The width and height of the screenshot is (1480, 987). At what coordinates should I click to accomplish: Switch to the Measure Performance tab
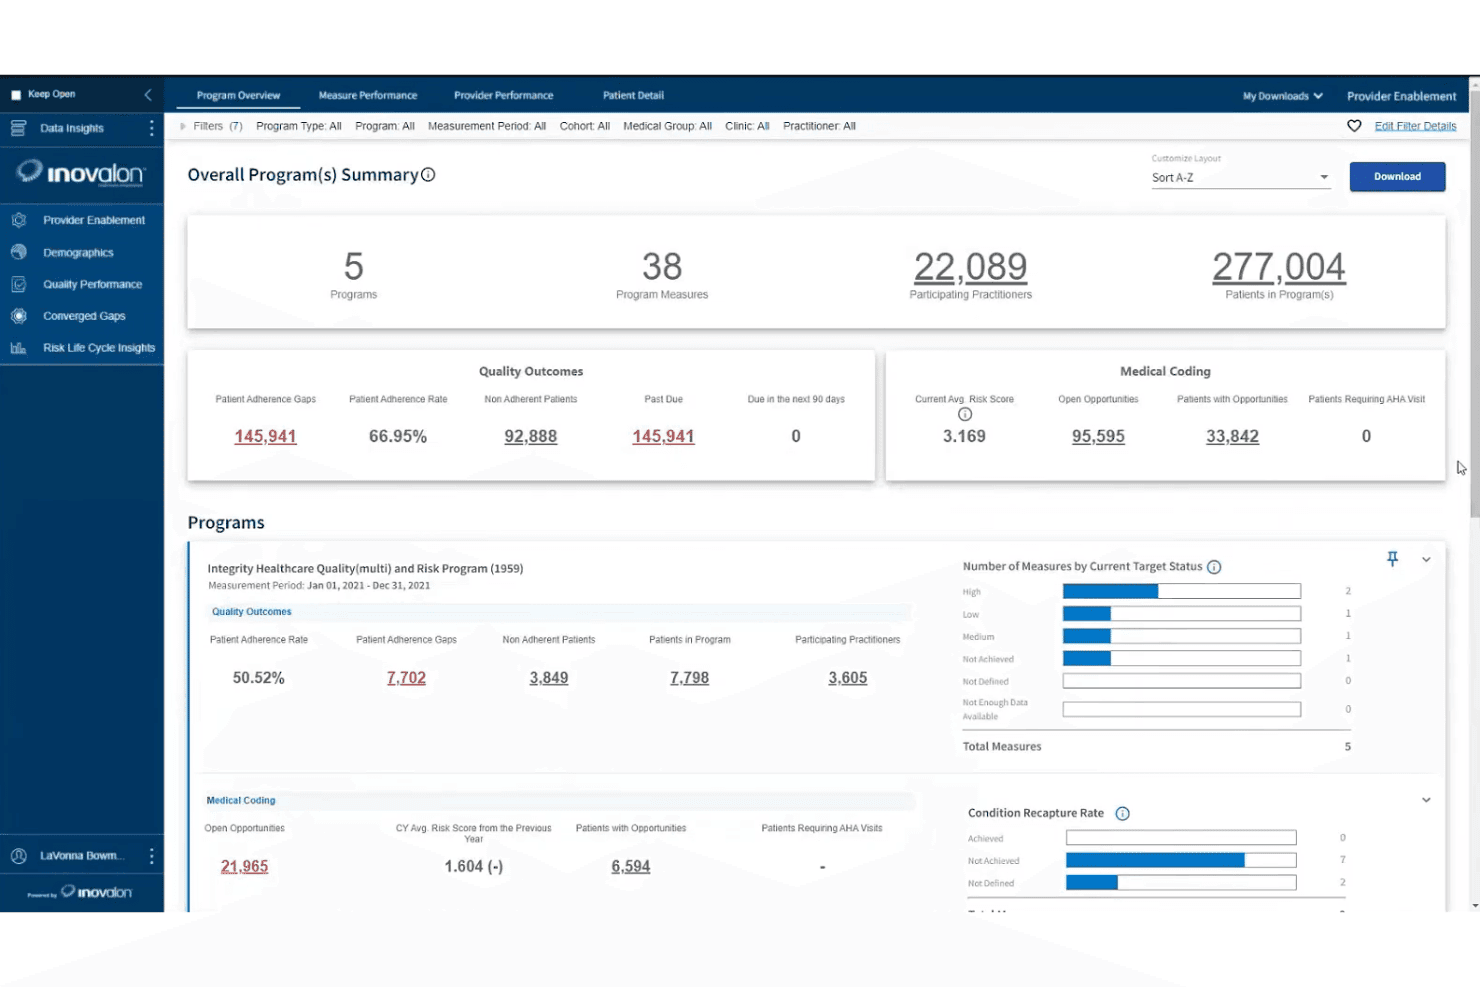click(x=368, y=96)
